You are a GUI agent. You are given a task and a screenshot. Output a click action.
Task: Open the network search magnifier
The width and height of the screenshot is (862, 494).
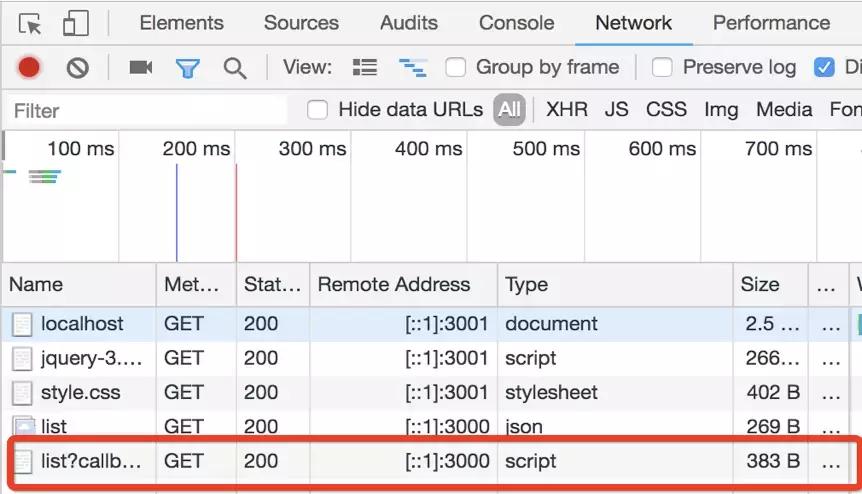(x=235, y=68)
